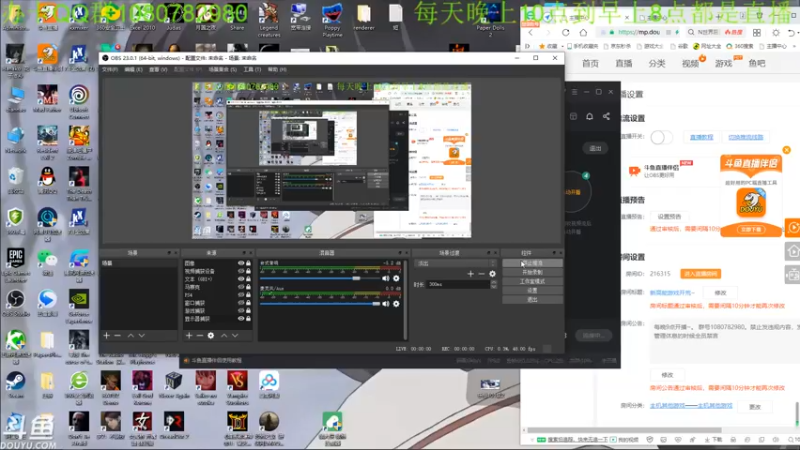This screenshot has width=800, height=450.
Task: Move the scene up in the Scenes panel
Action: [x=131, y=335]
